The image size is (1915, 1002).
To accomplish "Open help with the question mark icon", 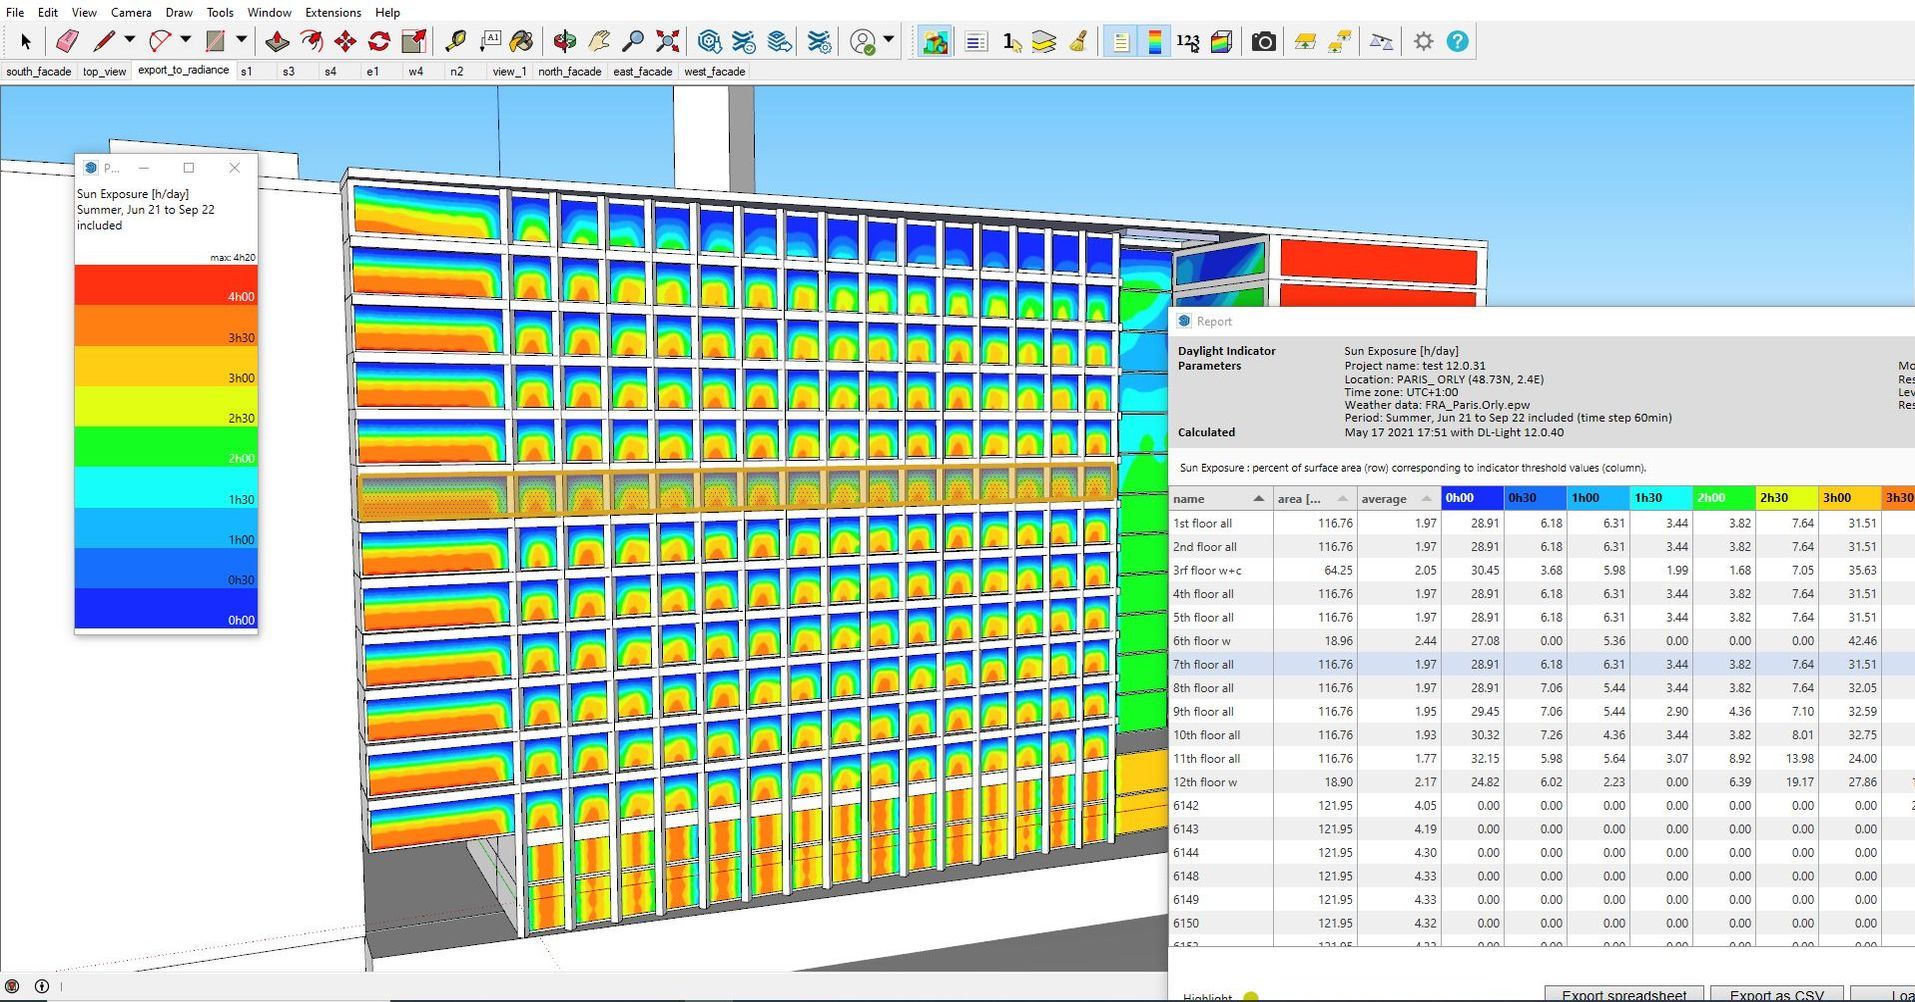I will coord(1458,42).
